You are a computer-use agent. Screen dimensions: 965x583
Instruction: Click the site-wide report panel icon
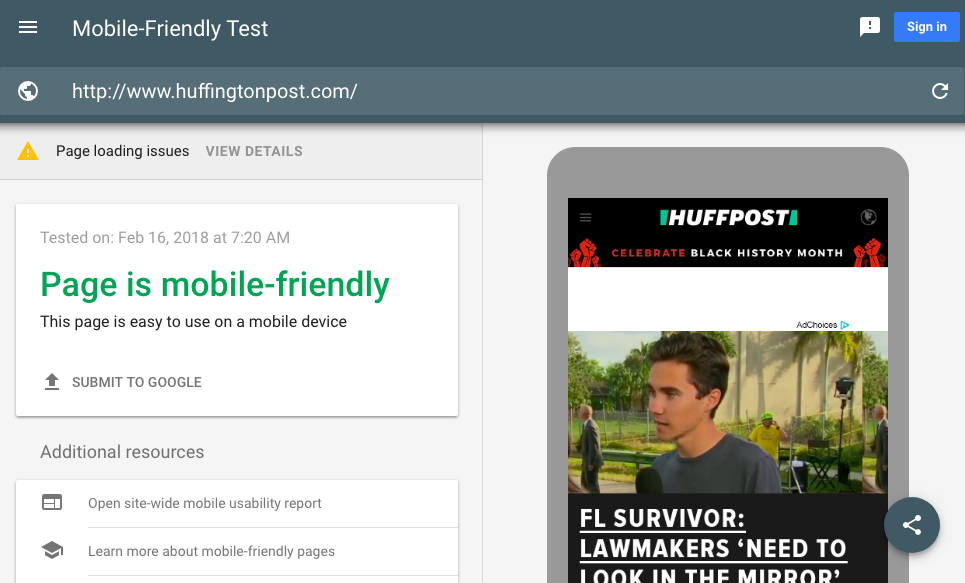tap(52, 502)
